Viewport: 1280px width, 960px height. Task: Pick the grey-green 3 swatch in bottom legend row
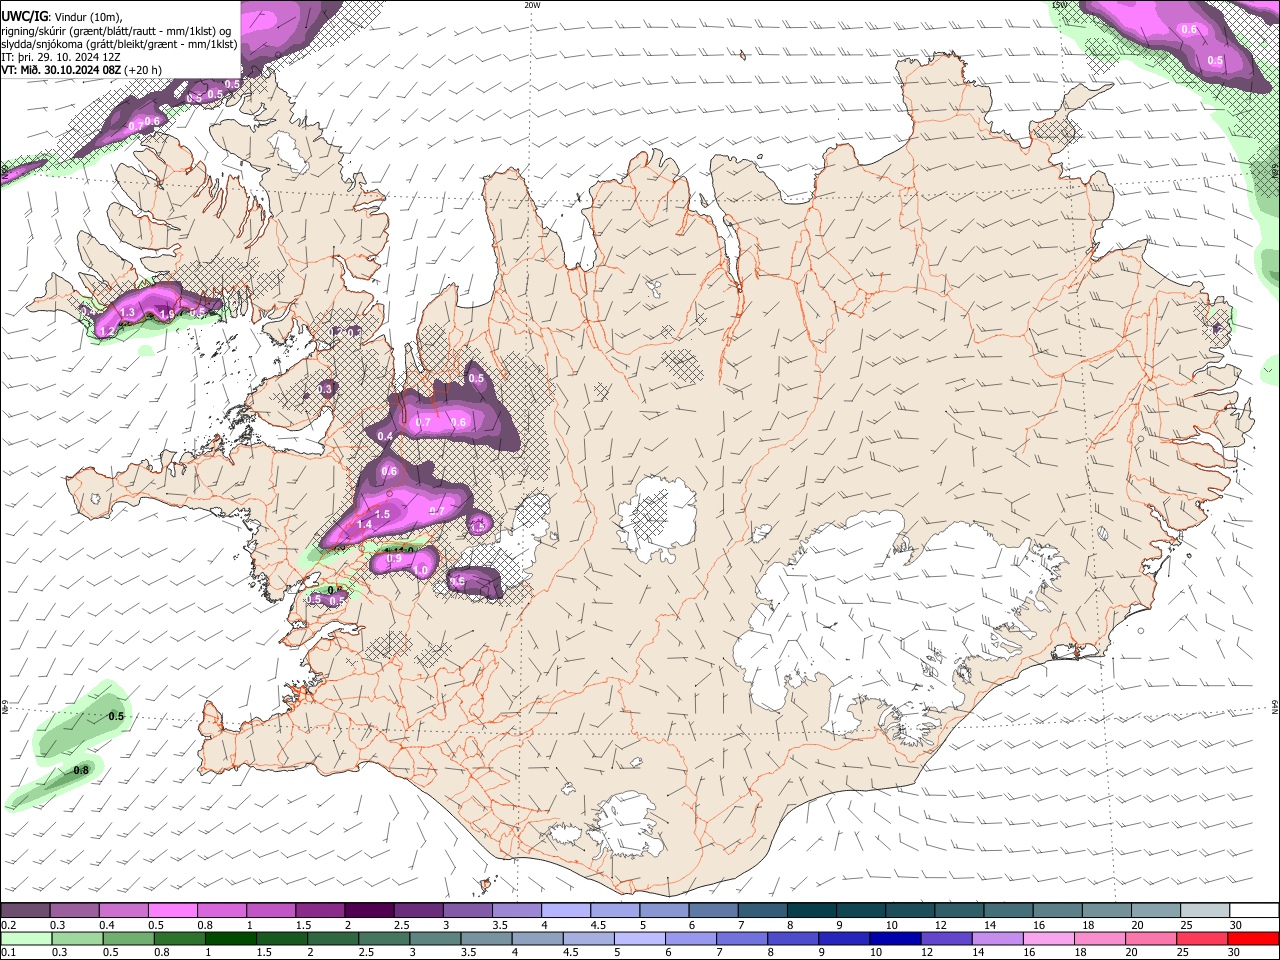click(434, 938)
